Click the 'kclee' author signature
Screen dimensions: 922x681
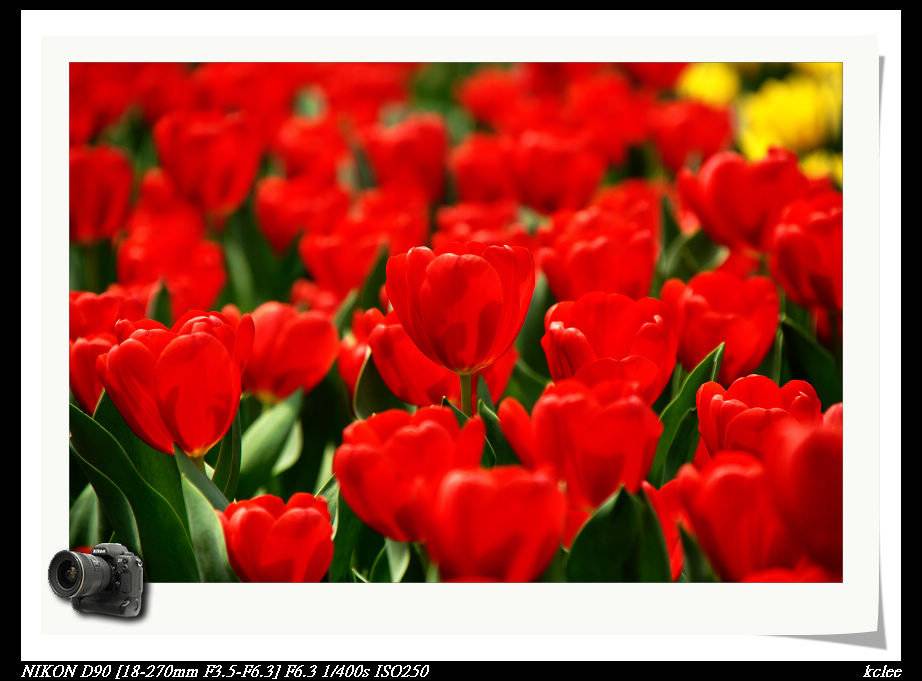[x=882, y=671]
